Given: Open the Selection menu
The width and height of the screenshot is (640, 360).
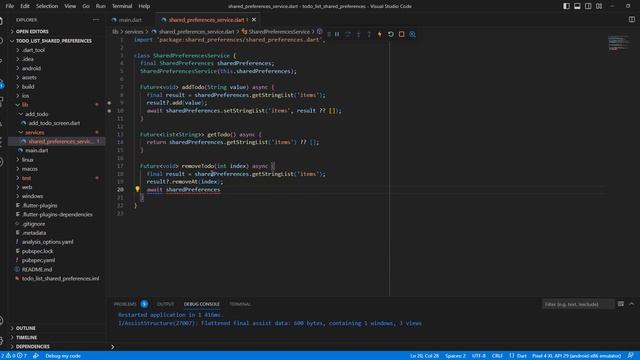Looking at the screenshot, I should (x=47, y=6).
